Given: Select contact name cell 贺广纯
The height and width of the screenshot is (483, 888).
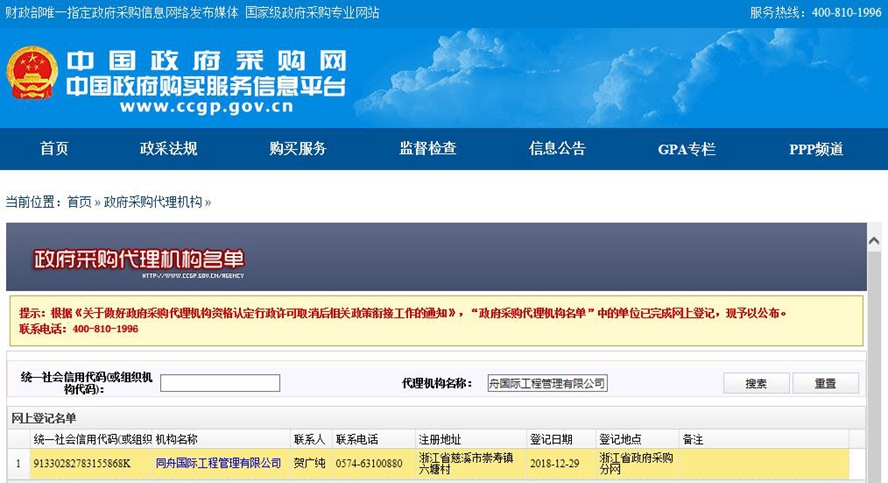Looking at the screenshot, I should (x=309, y=463).
